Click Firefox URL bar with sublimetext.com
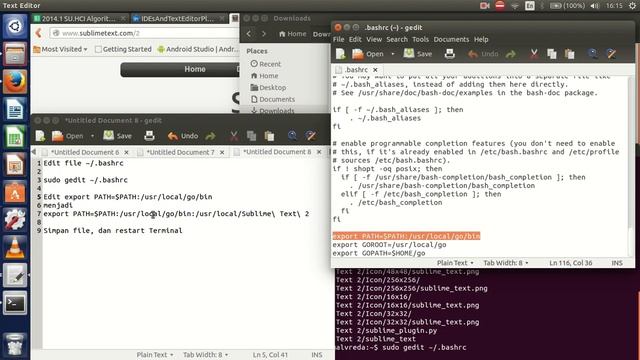 (143, 33)
